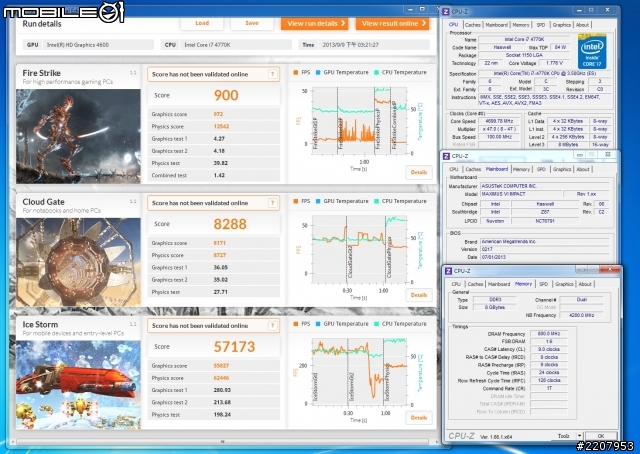Open Details for the Ice Storm graph
This screenshot has width=640, height=454.
tap(419, 418)
